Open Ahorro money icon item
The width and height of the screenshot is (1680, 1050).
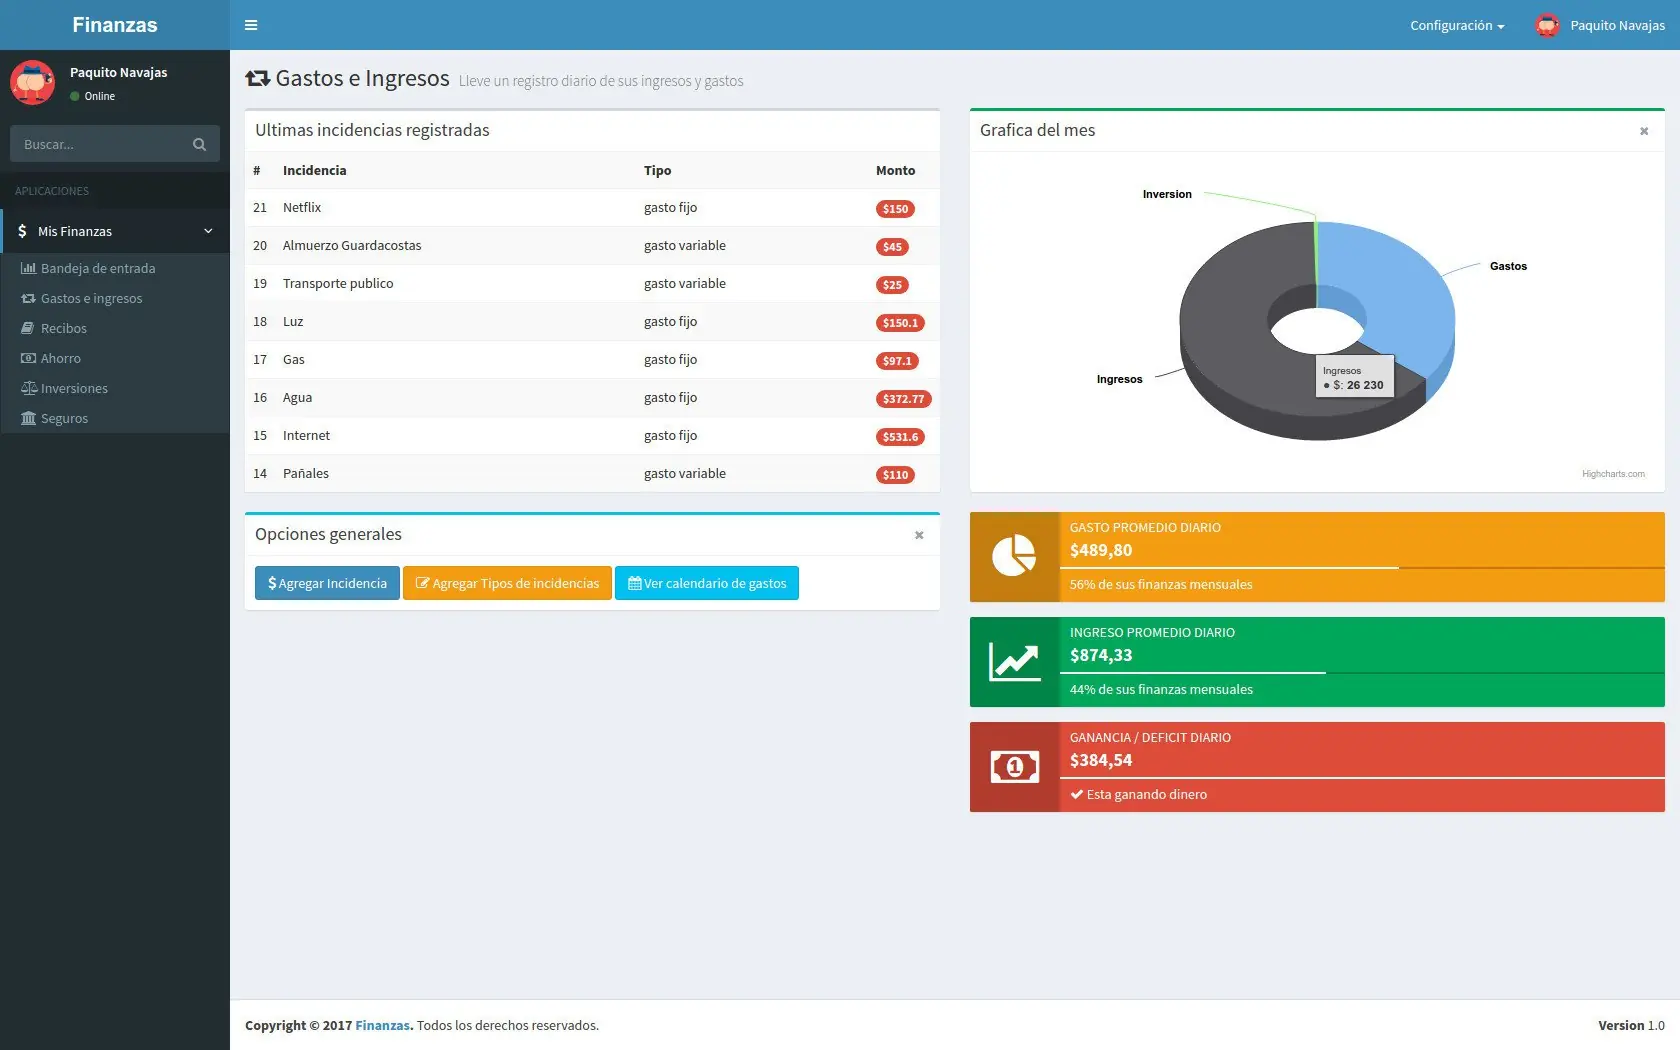[28, 358]
